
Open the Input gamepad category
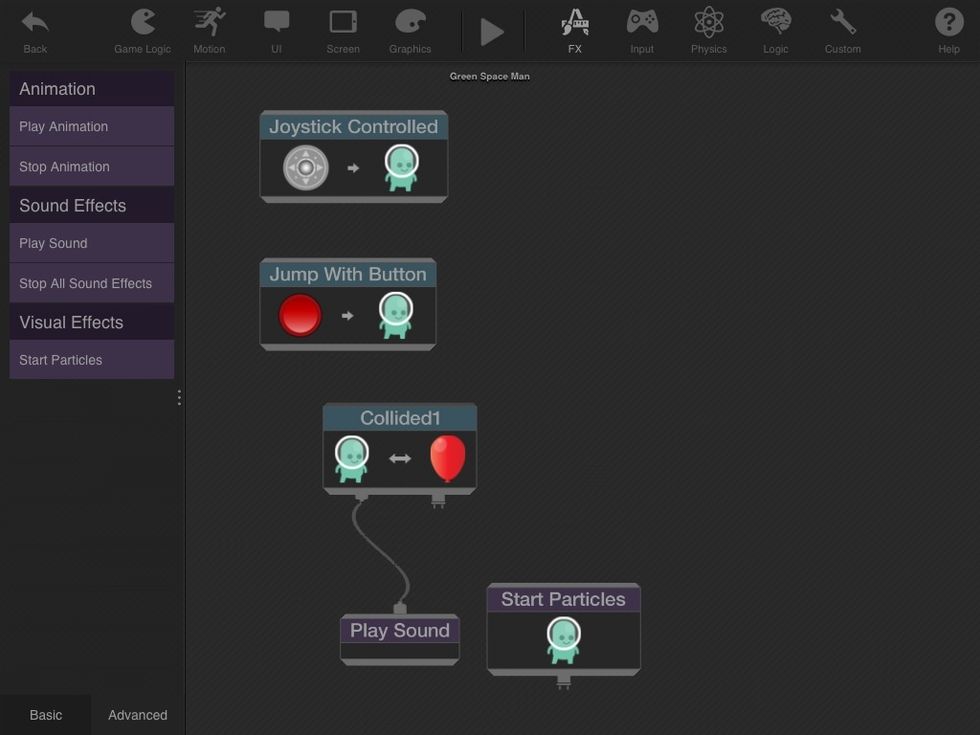pyautogui.click(x=642, y=24)
